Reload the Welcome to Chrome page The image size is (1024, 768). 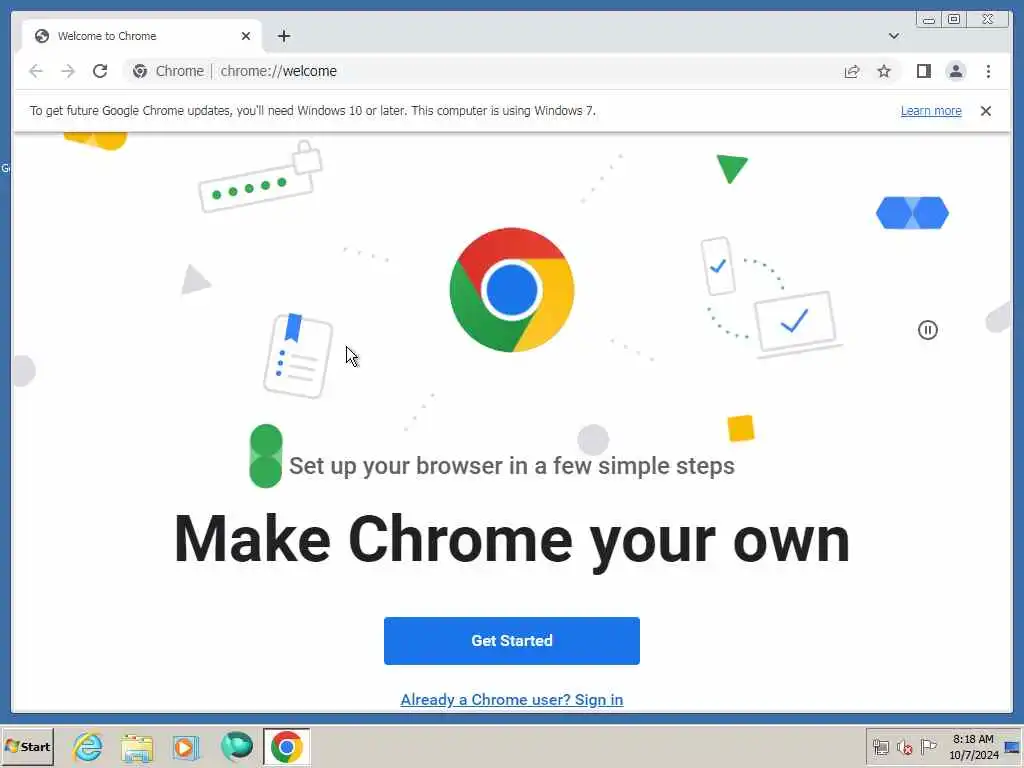tap(100, 71)
